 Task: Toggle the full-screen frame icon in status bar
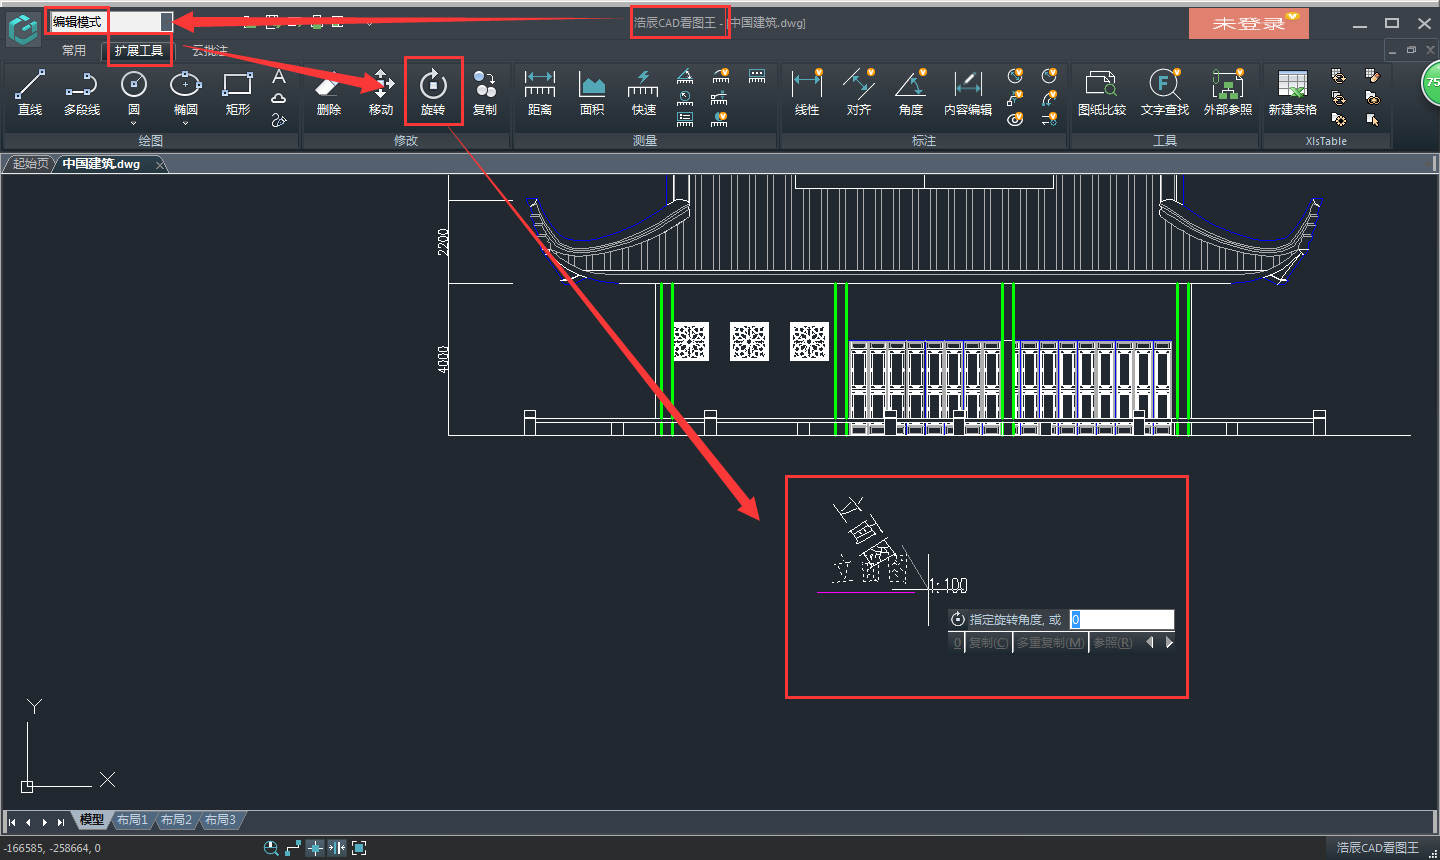coord(359,848)
